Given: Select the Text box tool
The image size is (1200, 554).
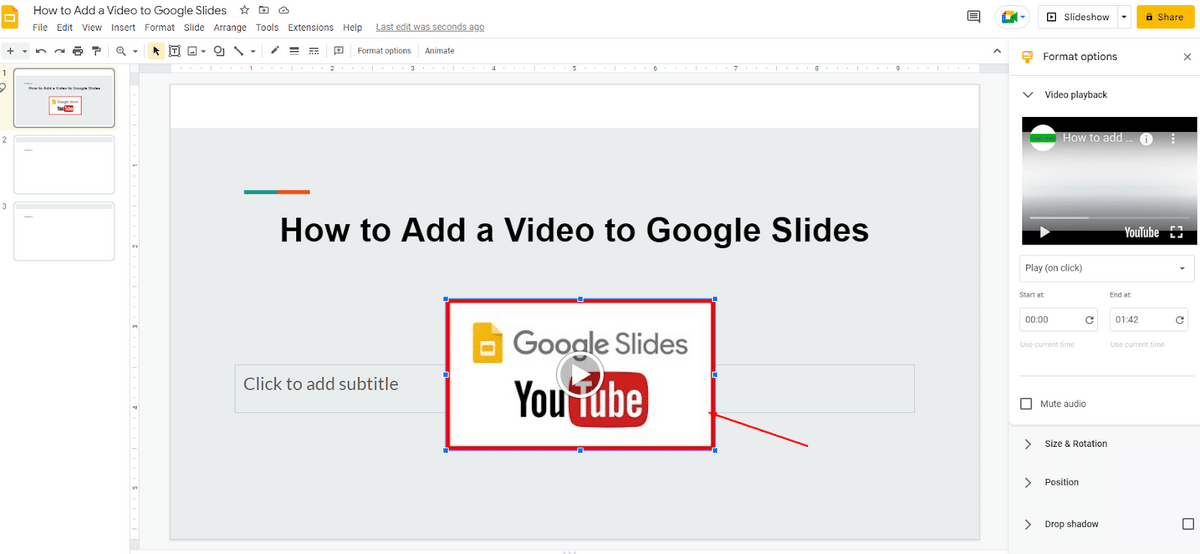Looking at the screenshot, I should (x=175, y=51).
